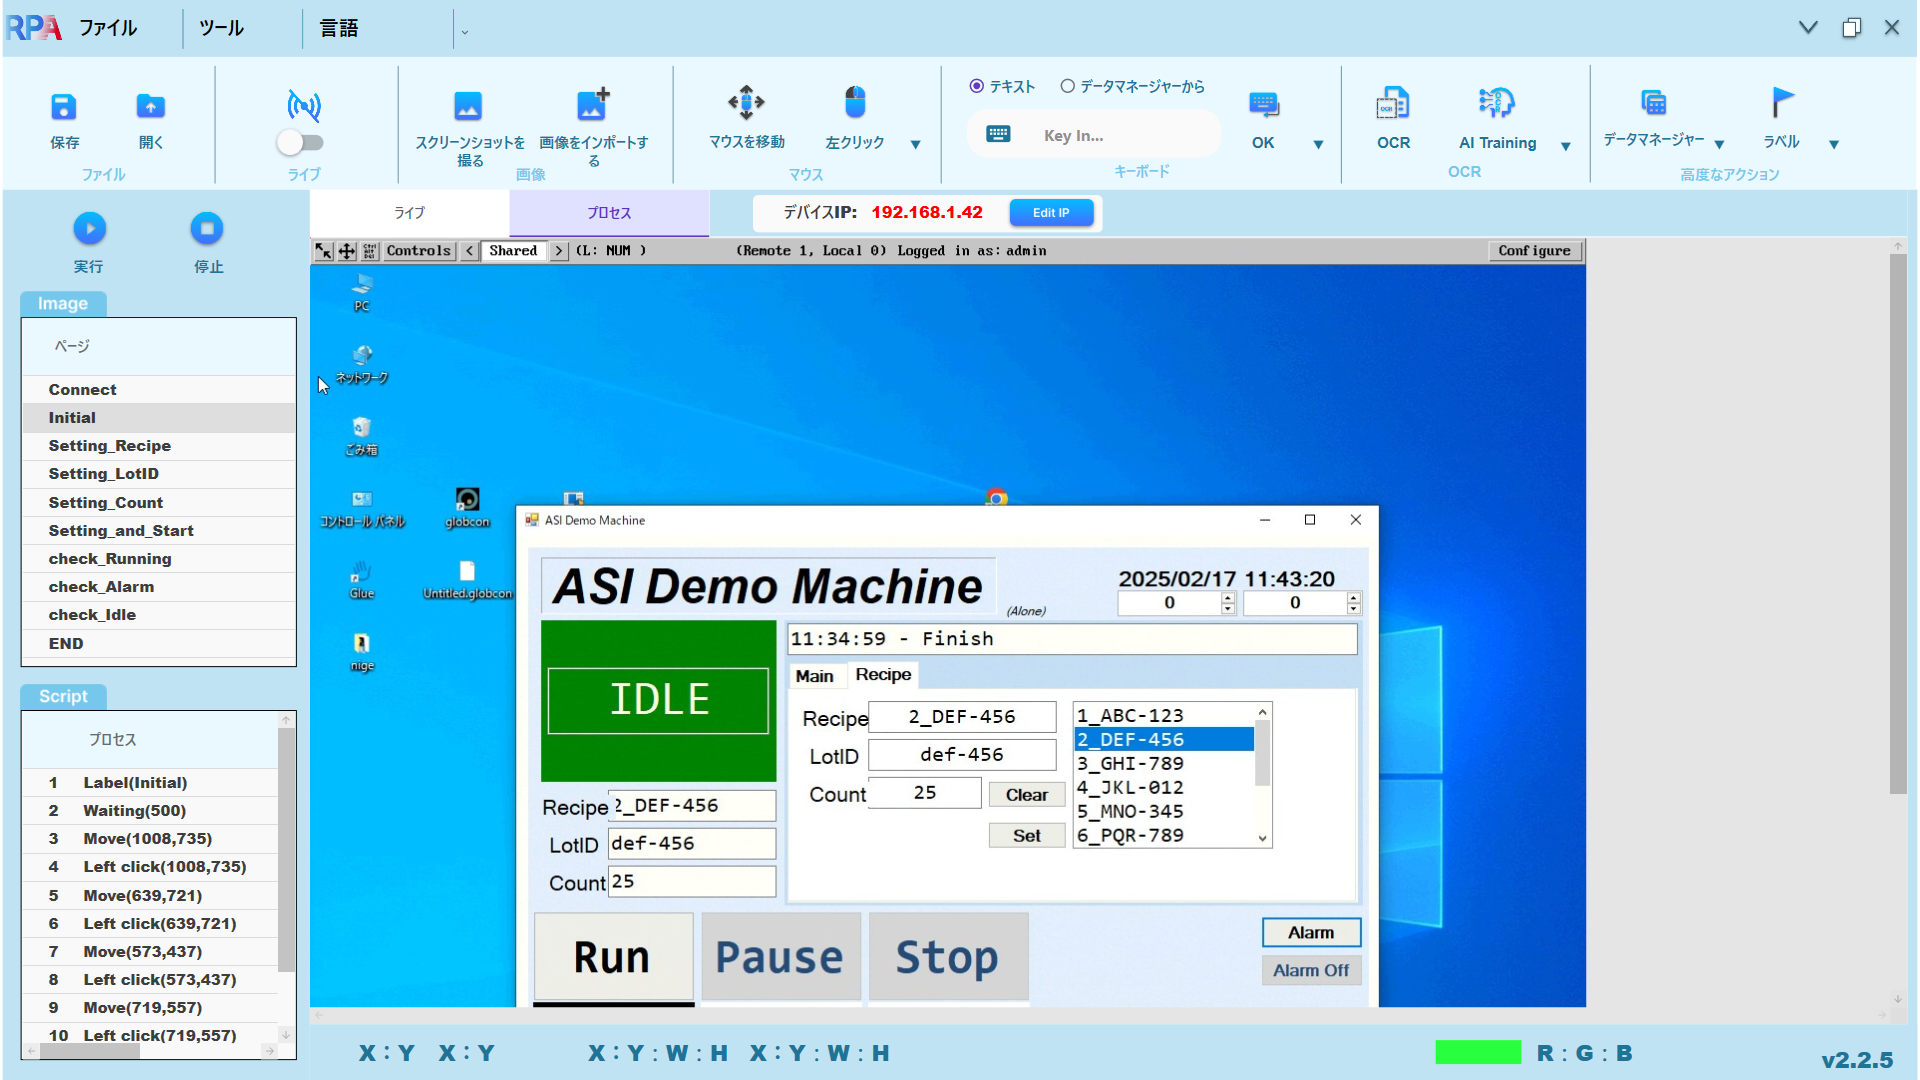Click the Label (ラベル) flag icon

[x=1782, y=102]
